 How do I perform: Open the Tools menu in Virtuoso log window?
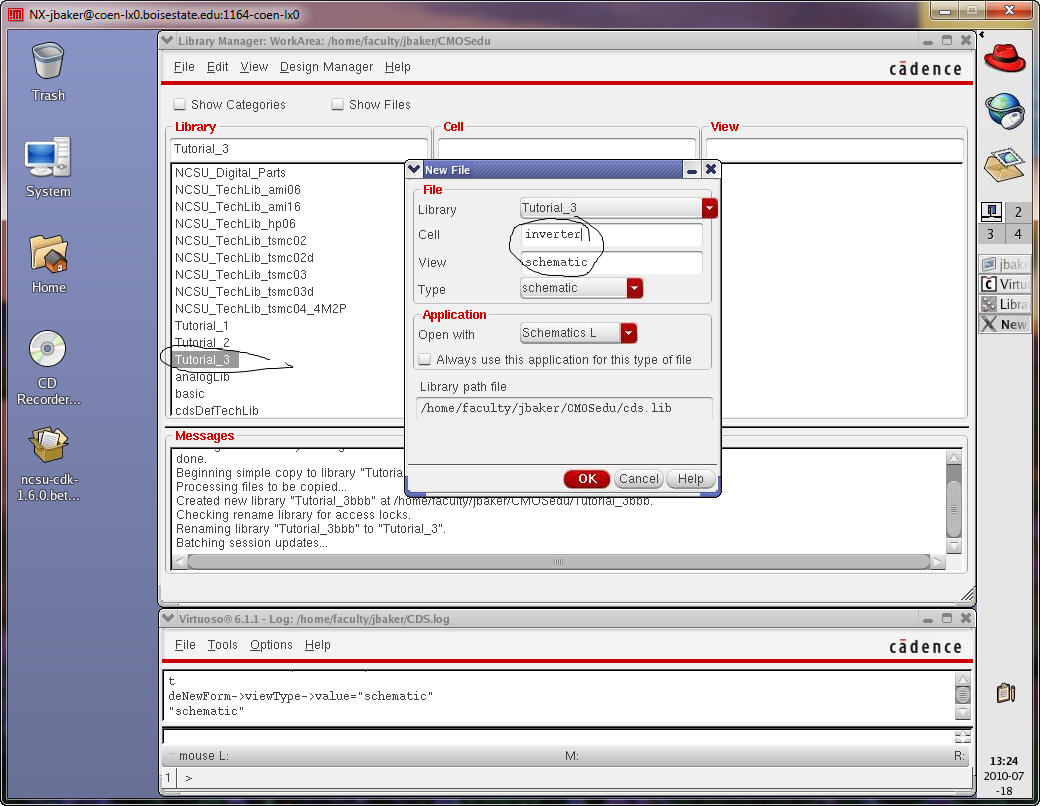click(222, 645)
